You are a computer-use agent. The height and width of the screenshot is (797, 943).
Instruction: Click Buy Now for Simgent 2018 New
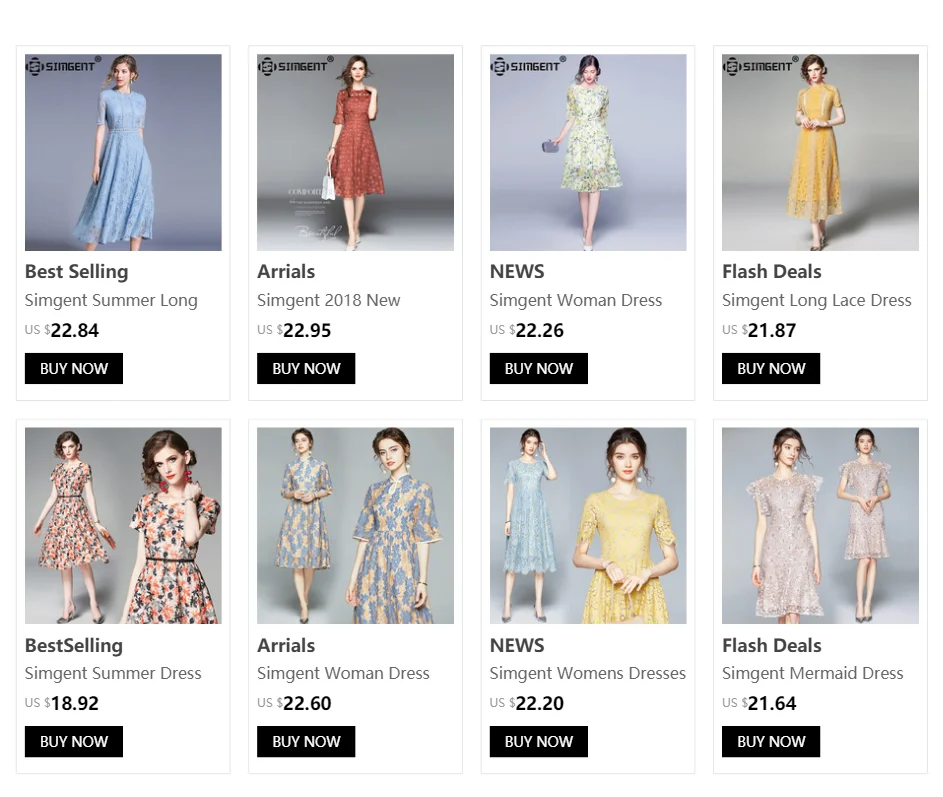point(306,368)
